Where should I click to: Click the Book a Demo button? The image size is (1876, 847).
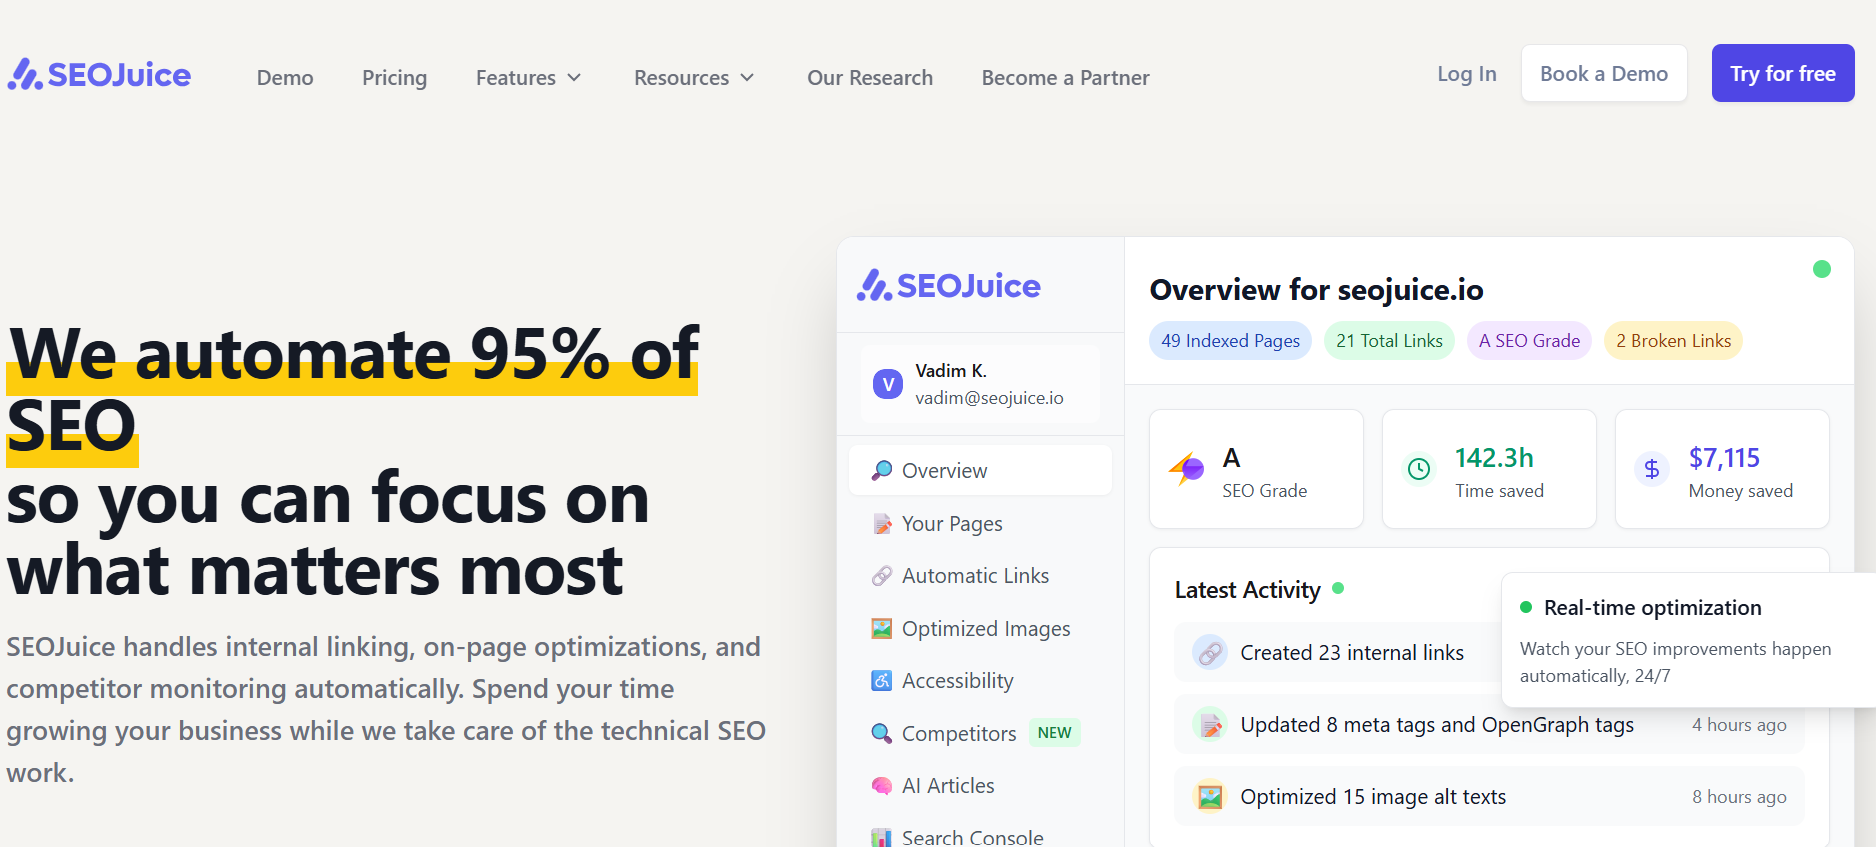pyautogui.click(x=1603, y=74)
